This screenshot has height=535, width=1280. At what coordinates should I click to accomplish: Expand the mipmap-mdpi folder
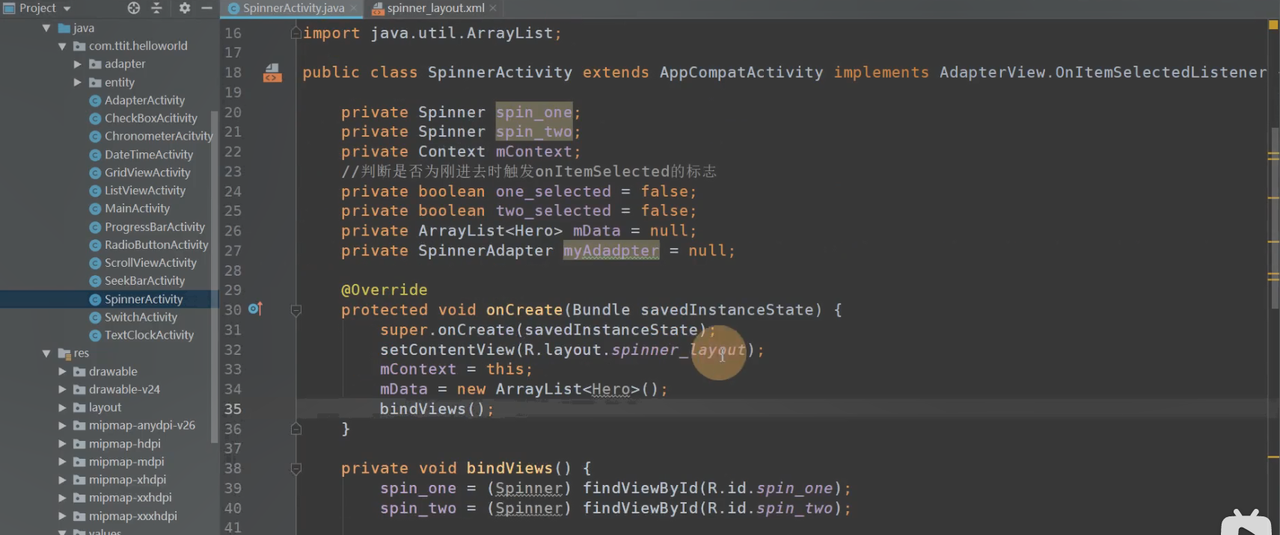tap(62, 461)
